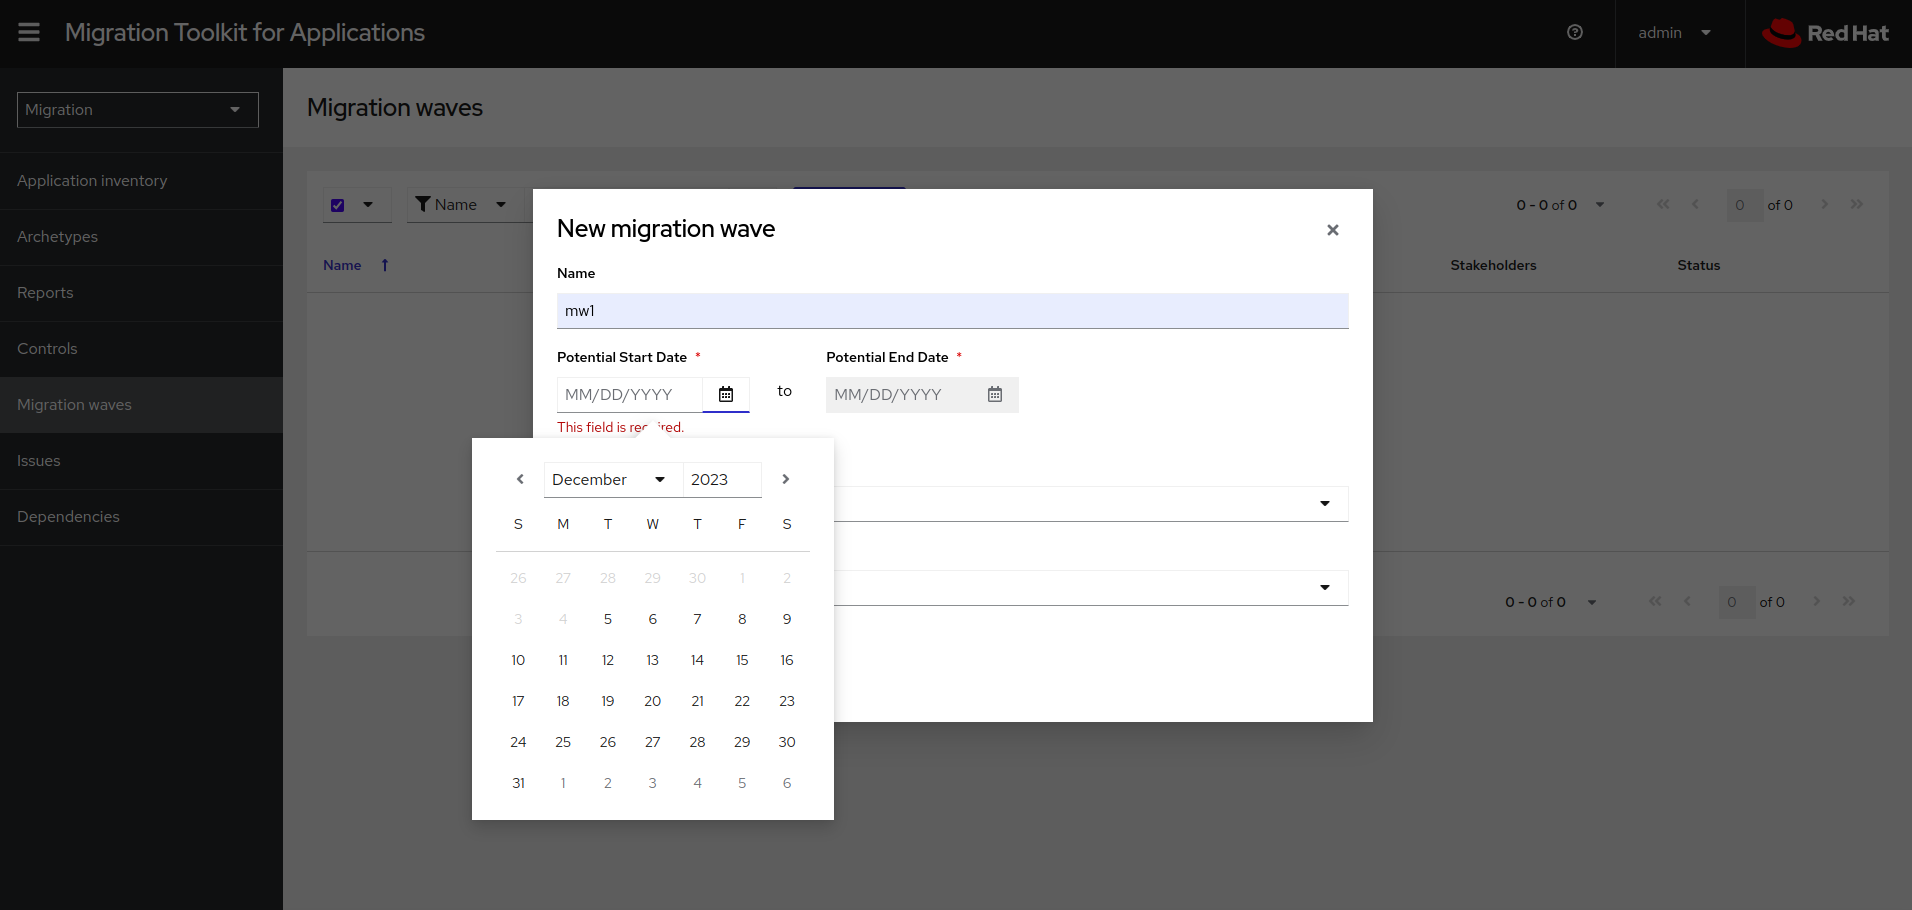Pick December 25 as the date
Screen dimensions: 1912x910
pyautogui.click(x=563, y=742)
